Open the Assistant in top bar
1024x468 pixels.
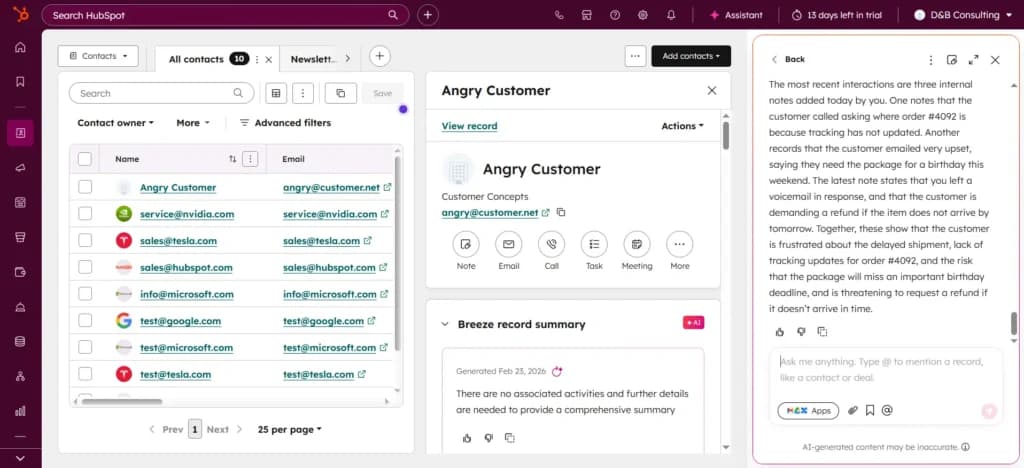735,15
